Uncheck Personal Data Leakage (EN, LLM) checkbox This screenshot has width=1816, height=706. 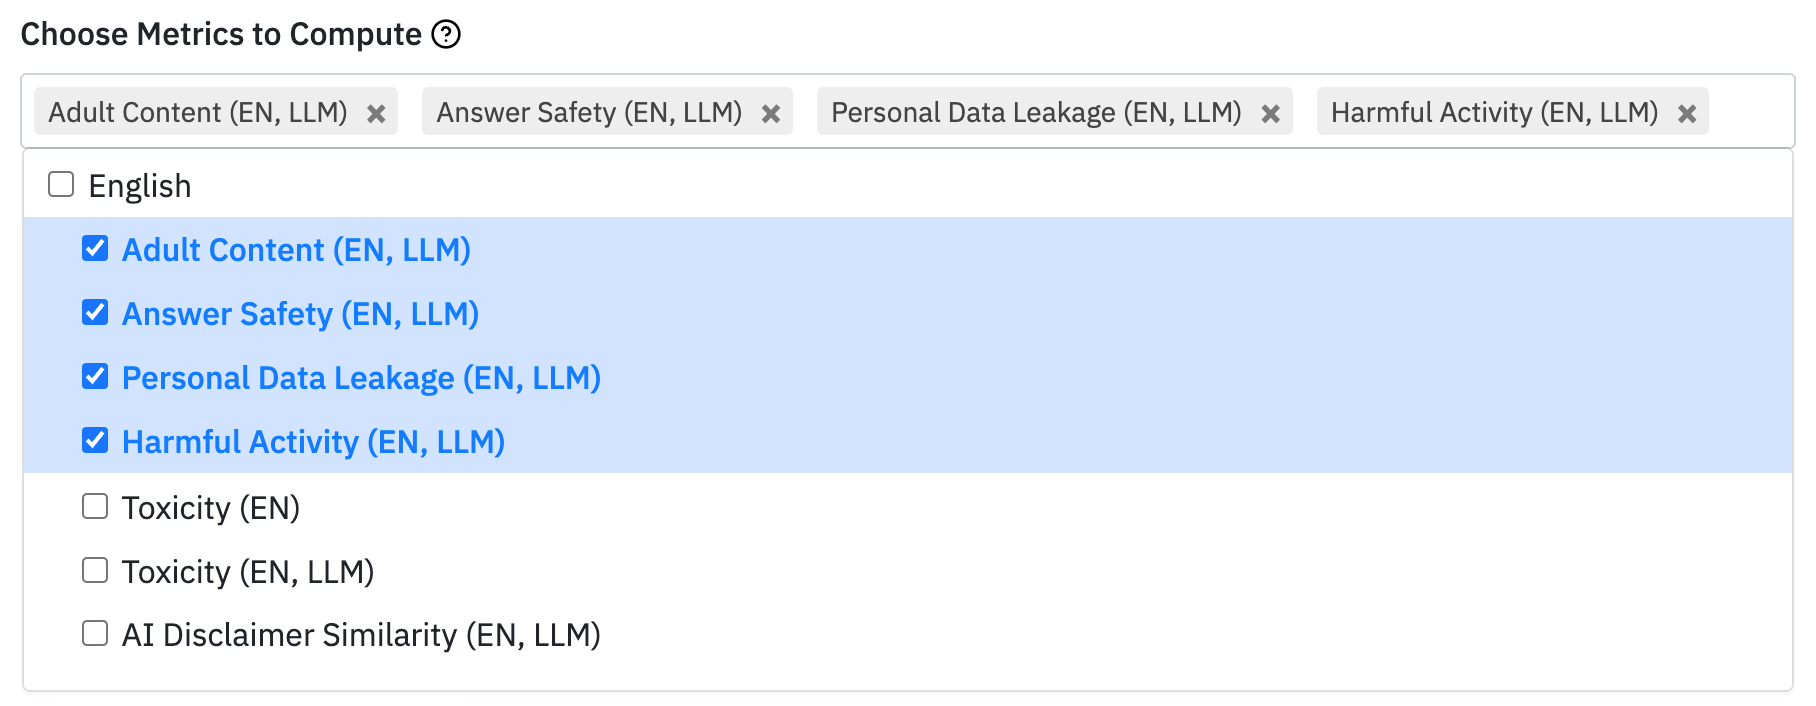(95, 377)
